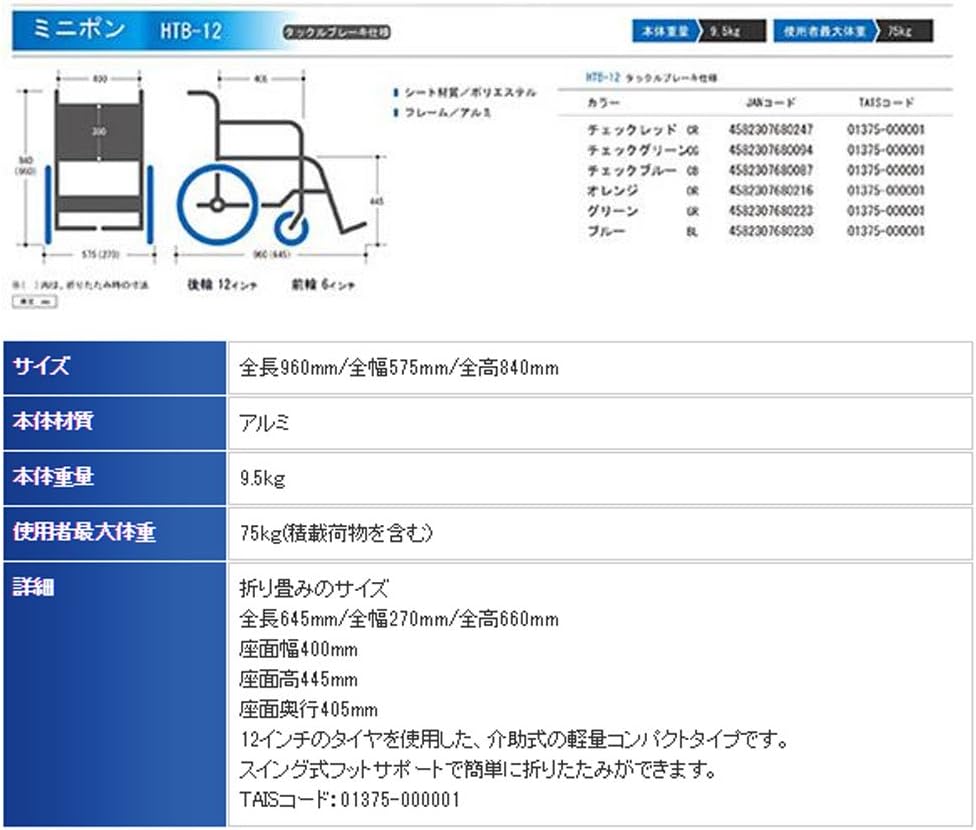Click the TAISコード column header
This screenshot has width=976, height=830.
886,103
